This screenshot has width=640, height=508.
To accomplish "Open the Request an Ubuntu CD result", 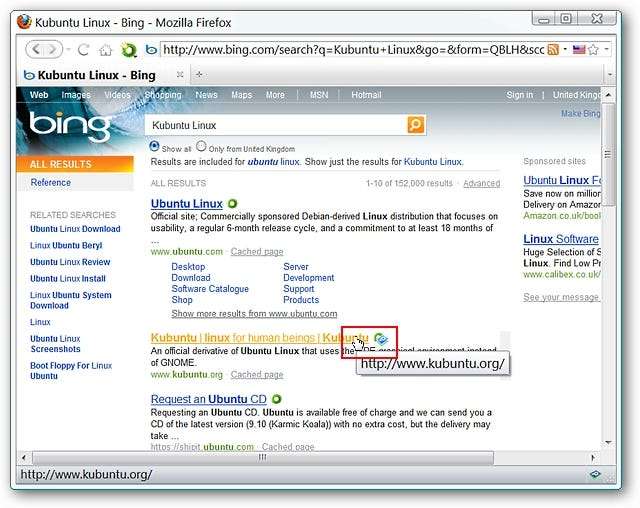I will click(209, 399).
